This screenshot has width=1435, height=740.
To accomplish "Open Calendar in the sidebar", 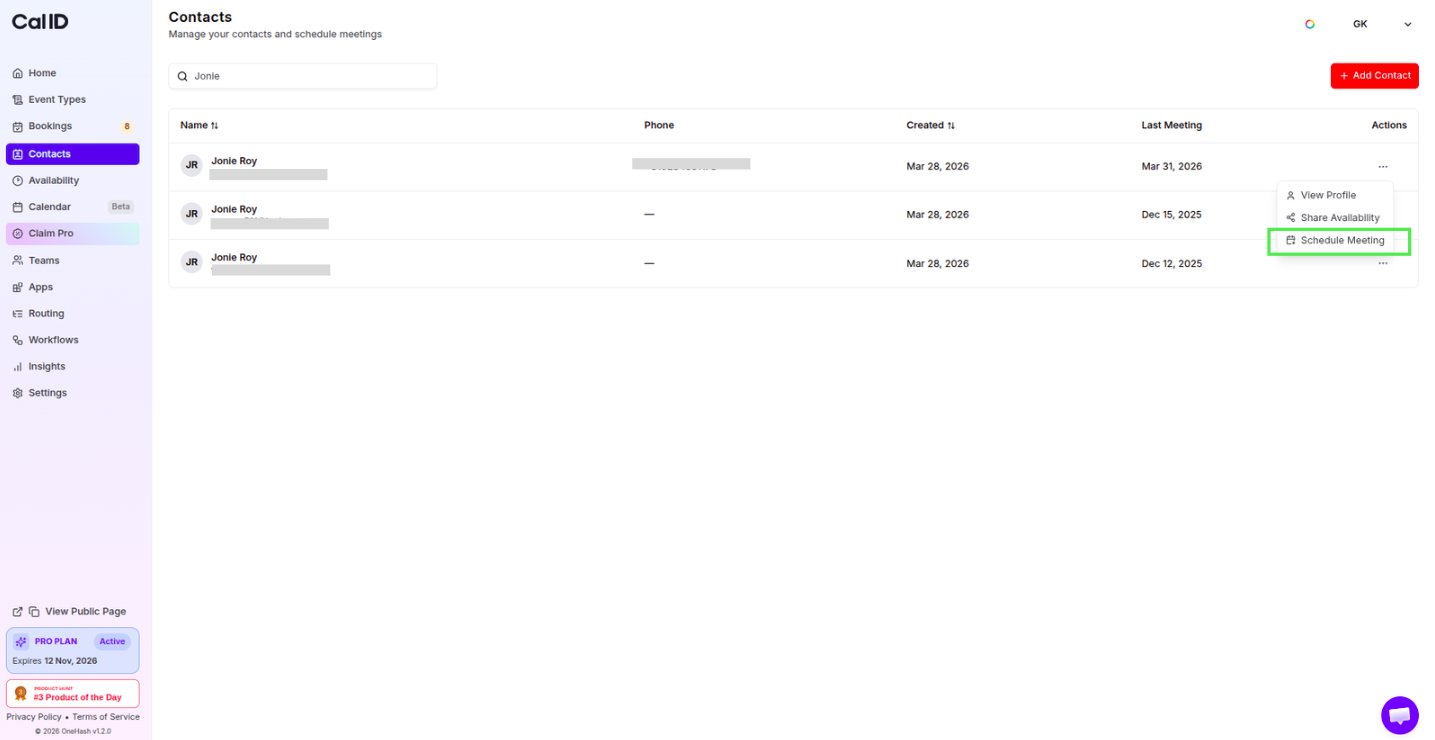I will point(72,207).
